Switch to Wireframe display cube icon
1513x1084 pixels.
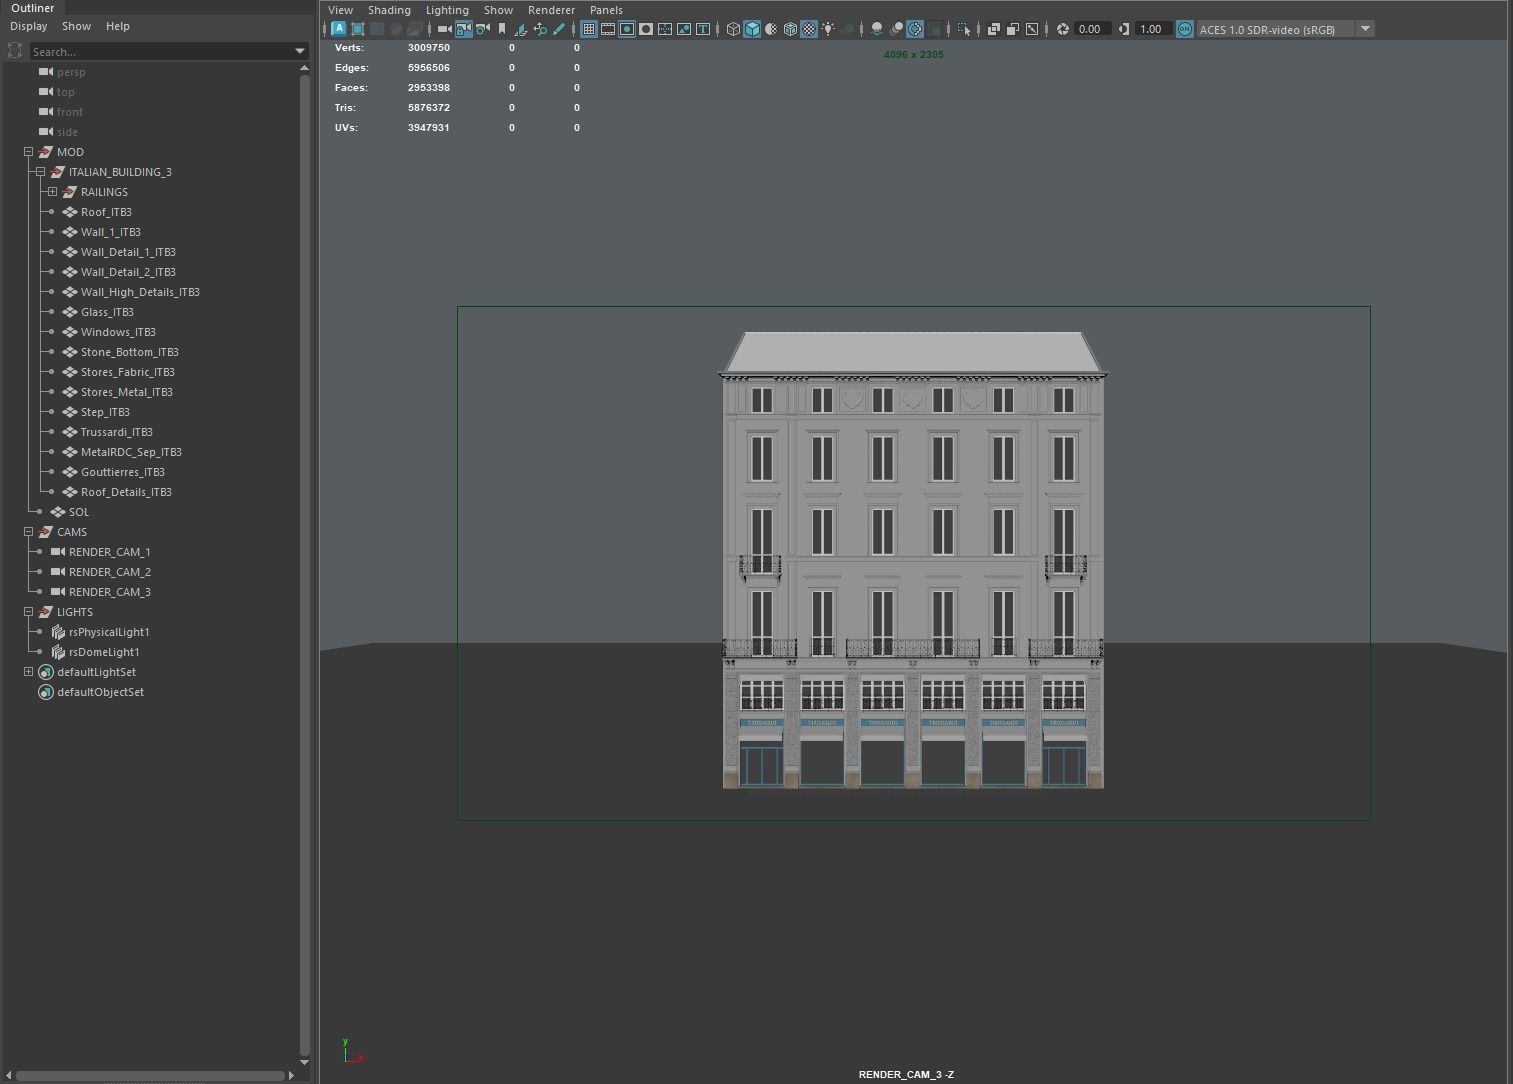tap(733, 29)
